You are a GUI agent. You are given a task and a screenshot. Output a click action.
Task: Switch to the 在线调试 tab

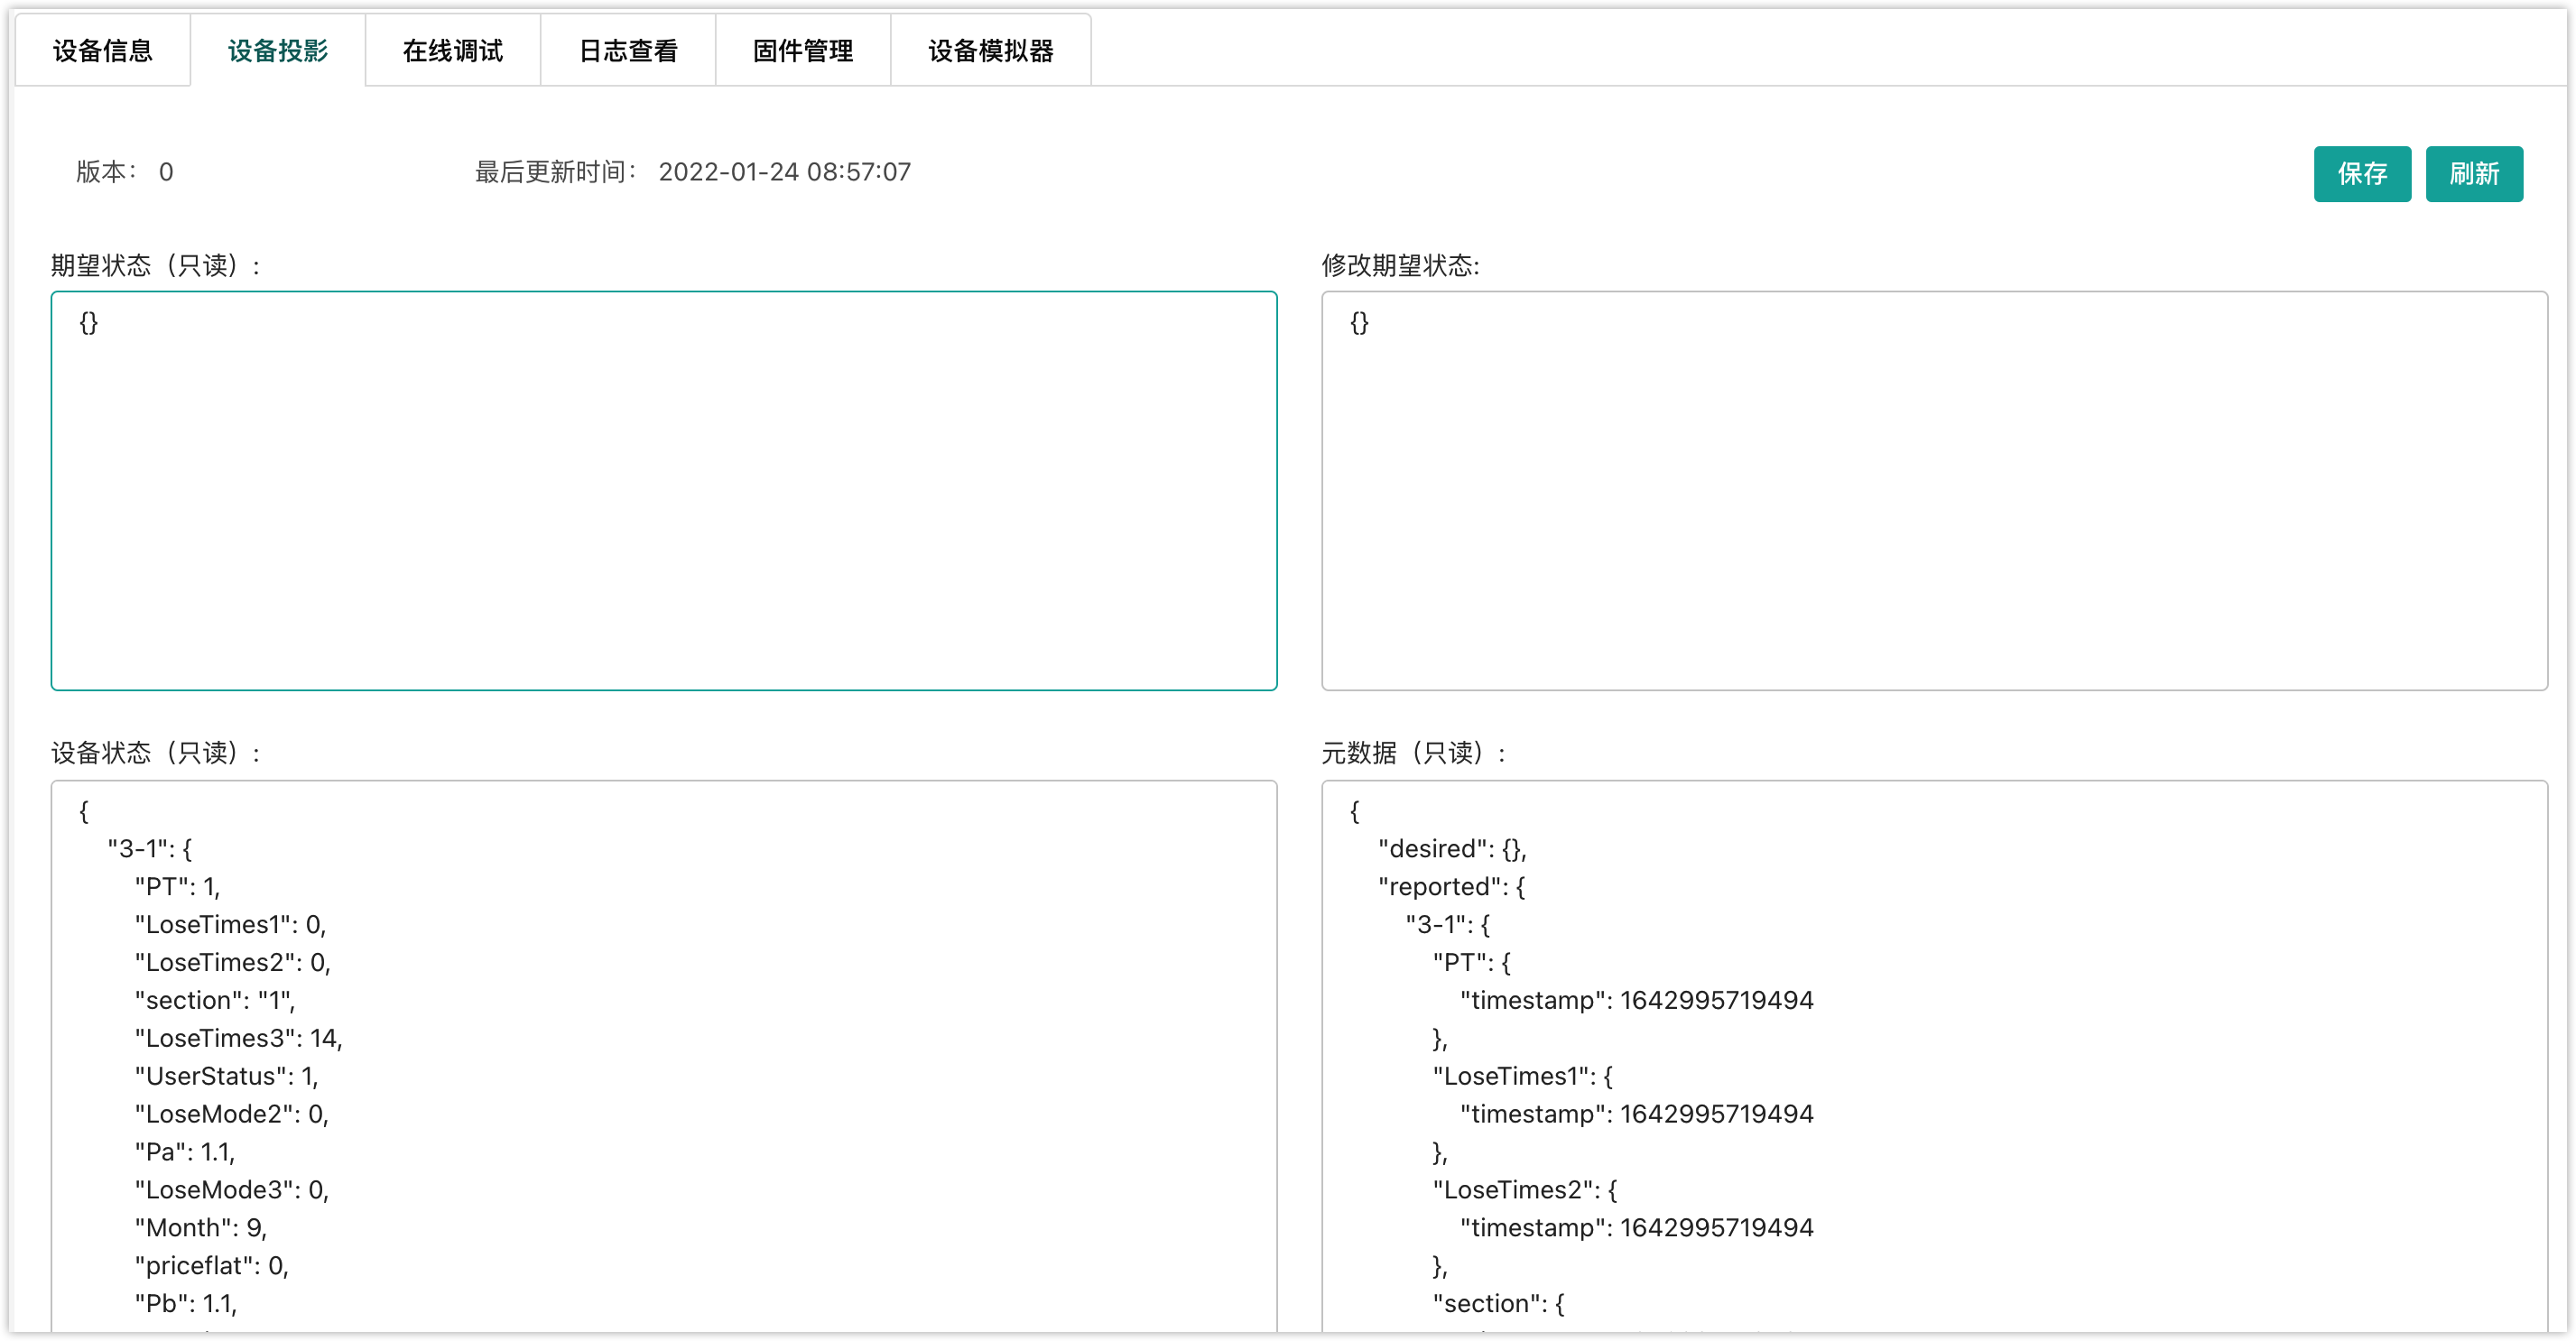[x=452, y=50]
